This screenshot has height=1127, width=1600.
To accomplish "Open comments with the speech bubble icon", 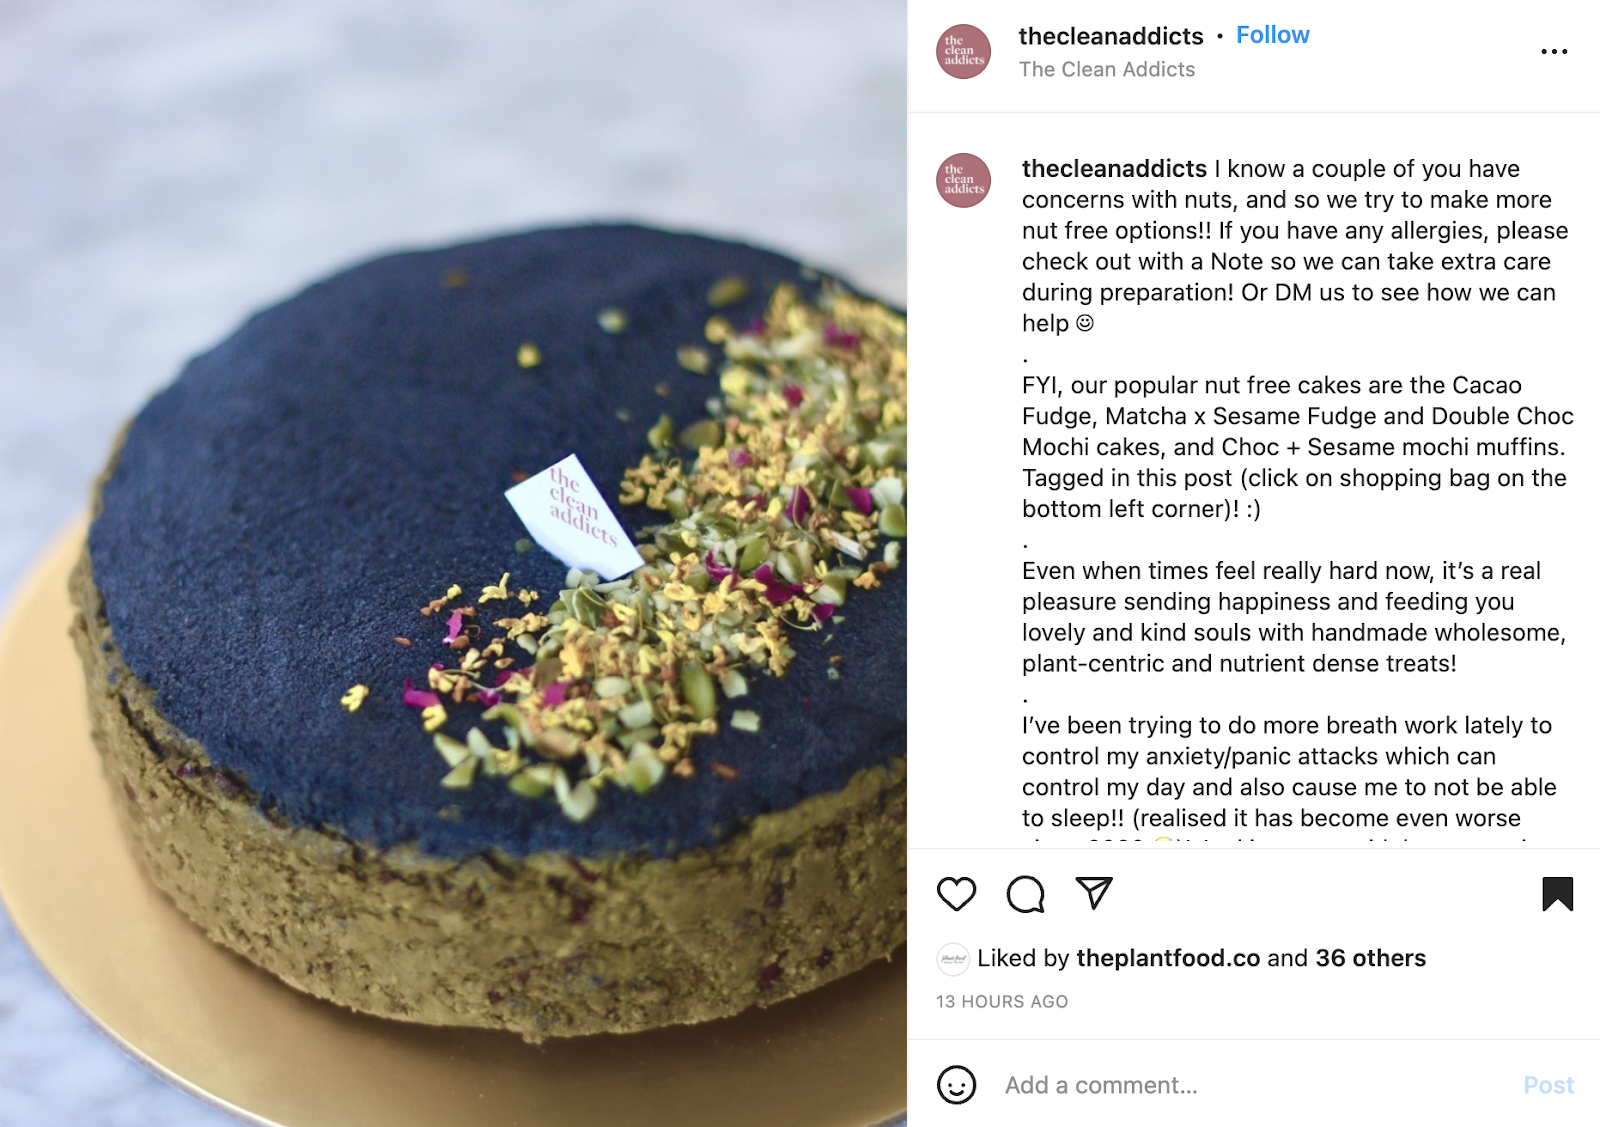I will pos(1025,894).
